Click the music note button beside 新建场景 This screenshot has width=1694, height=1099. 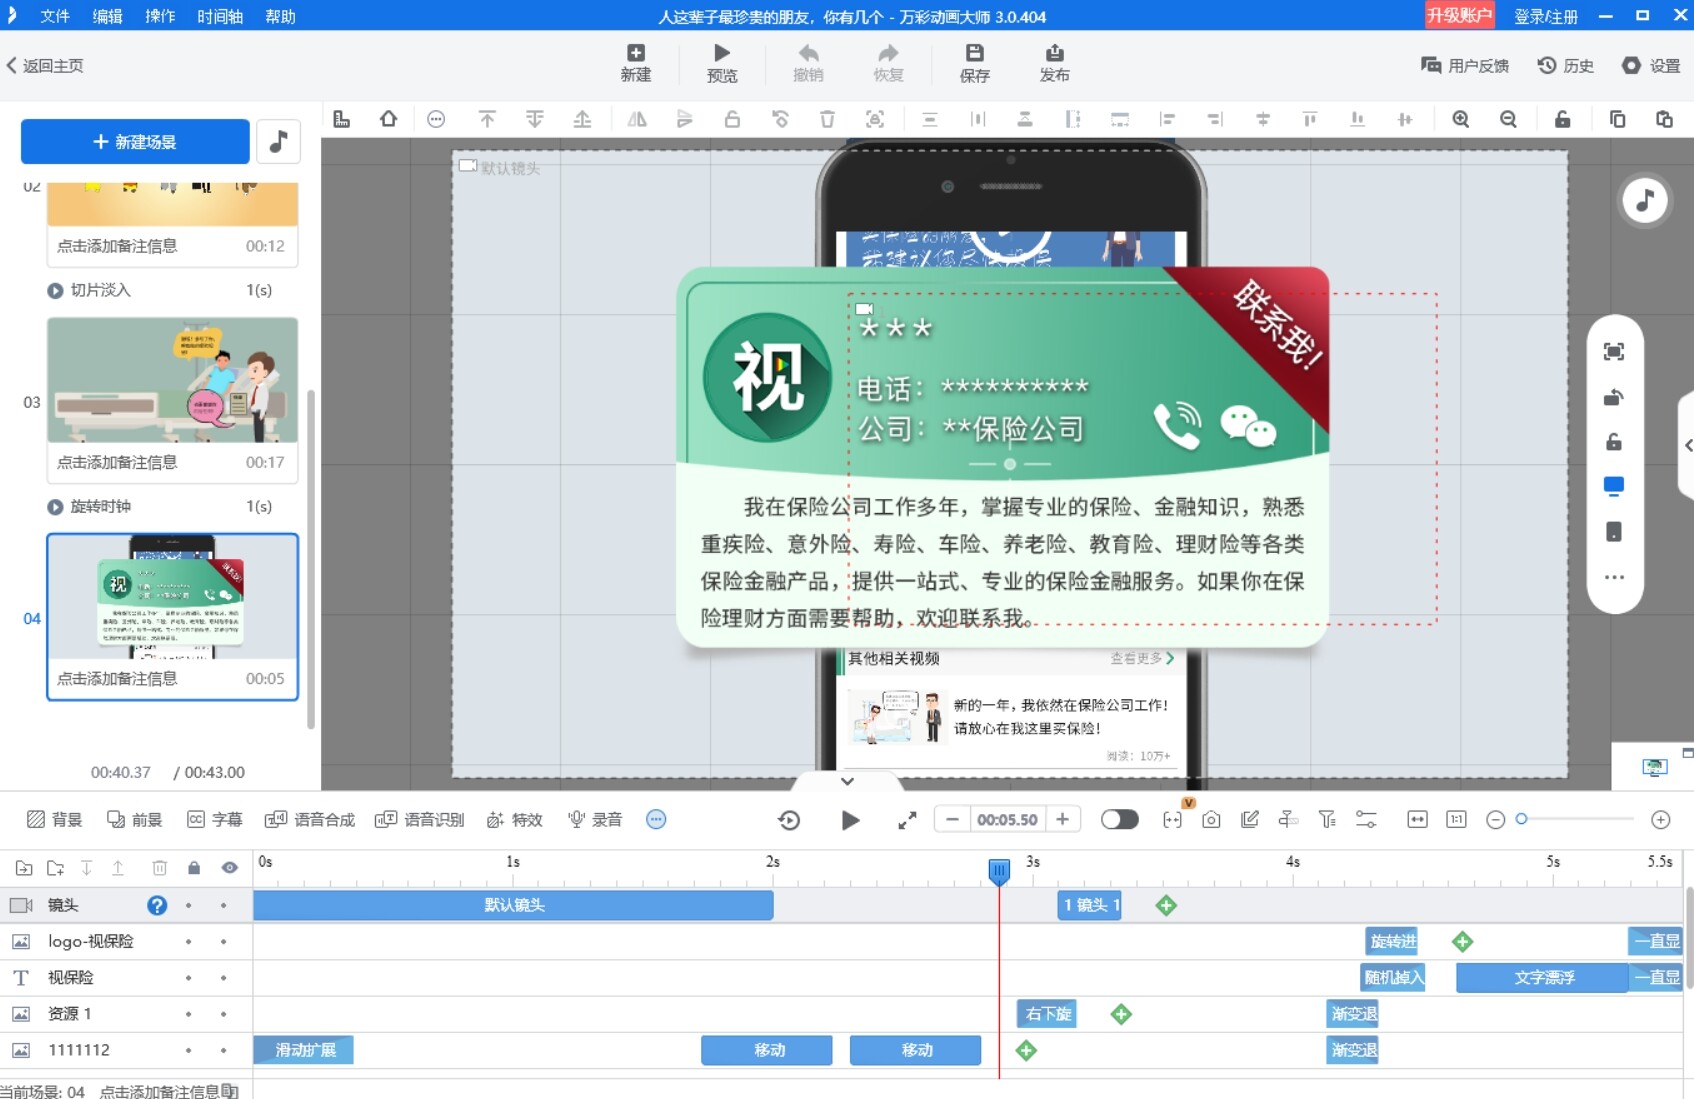[x=279, y=142]
